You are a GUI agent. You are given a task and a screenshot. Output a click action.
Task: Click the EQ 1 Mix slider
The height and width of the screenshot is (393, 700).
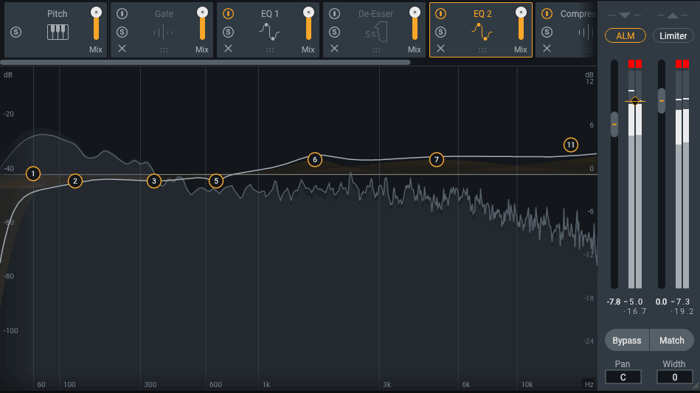[308, 24]
